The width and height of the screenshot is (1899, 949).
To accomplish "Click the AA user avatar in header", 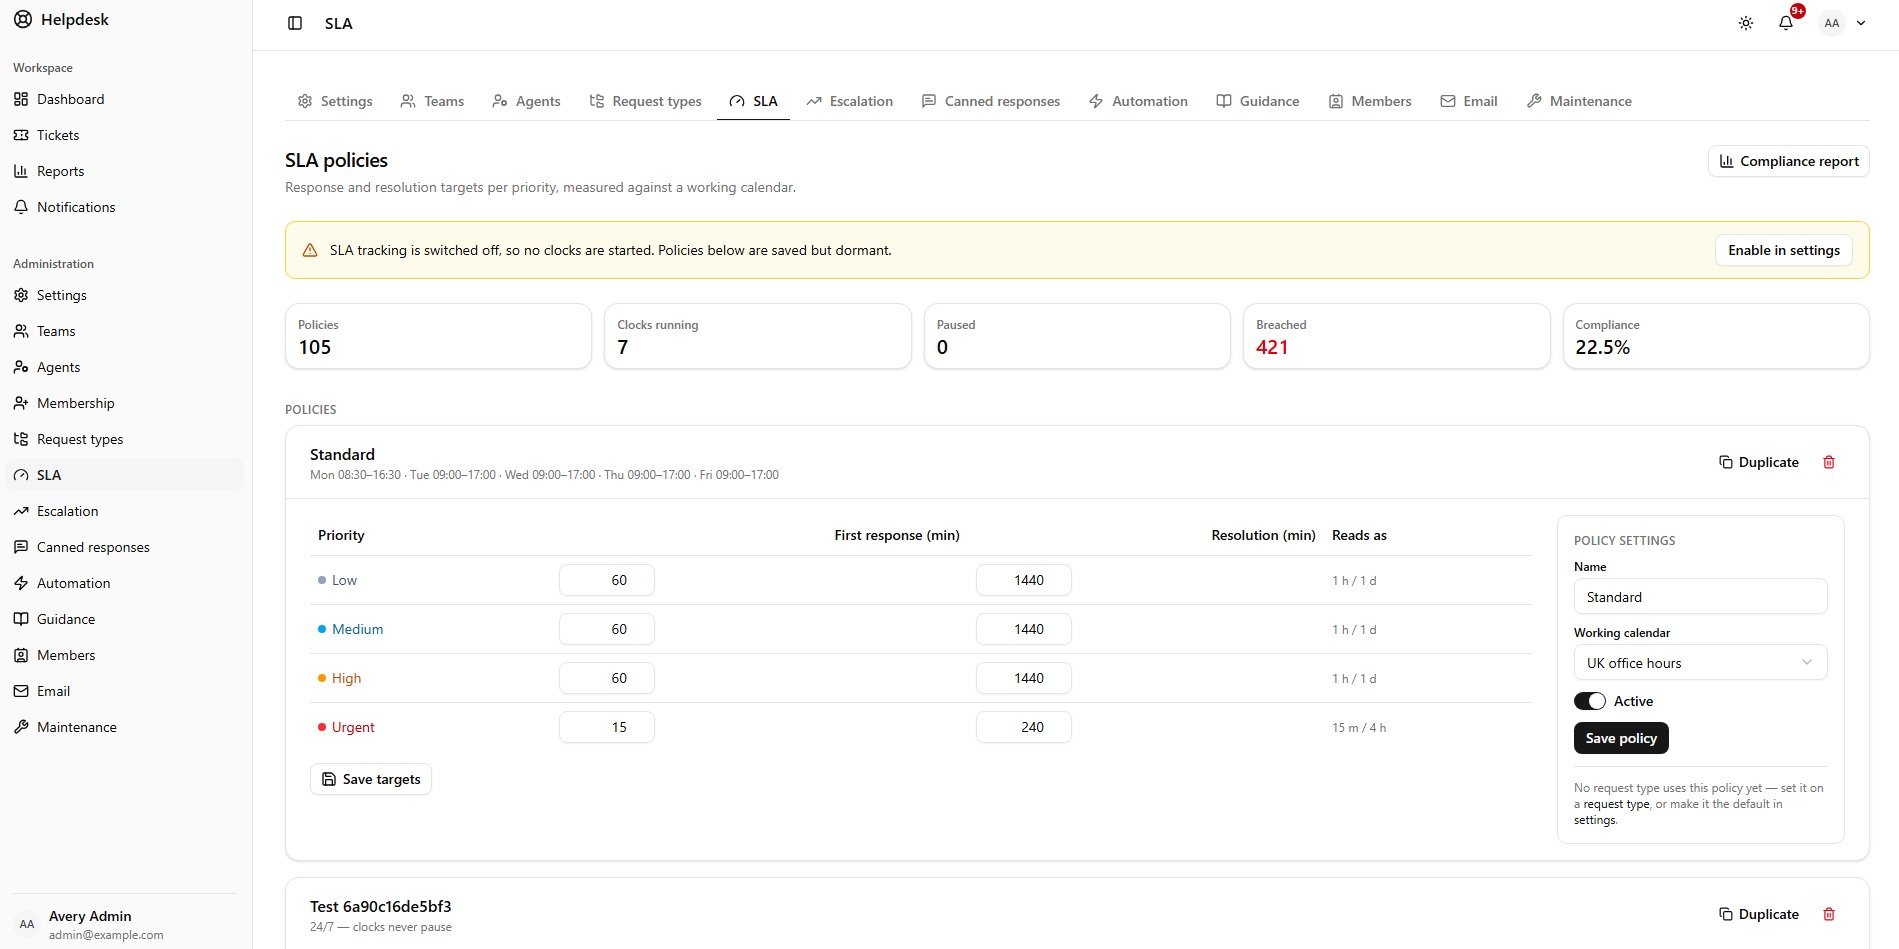I will pos(1832,23).
